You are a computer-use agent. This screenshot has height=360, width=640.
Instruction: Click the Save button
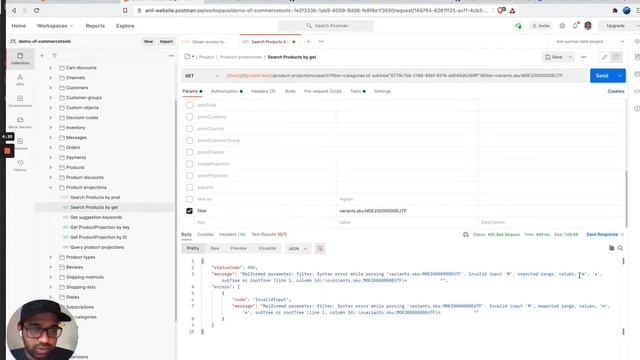click(554, 57)
